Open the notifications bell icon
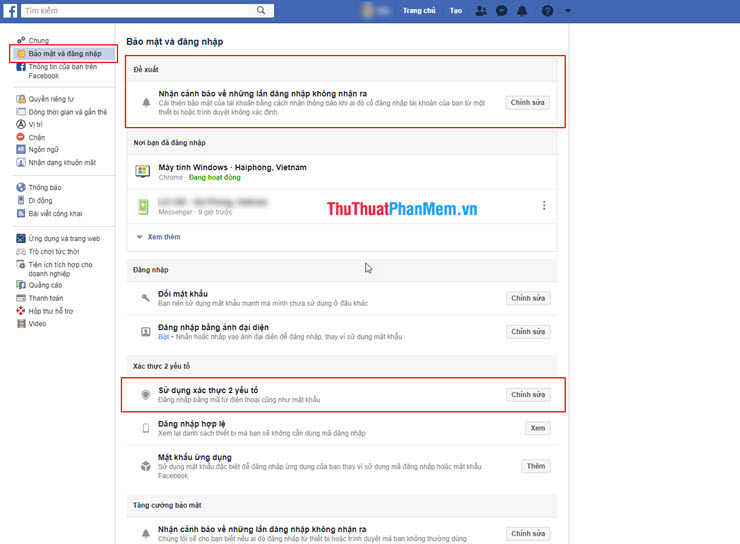Screen dimensions: 740x544 [522, 10]
